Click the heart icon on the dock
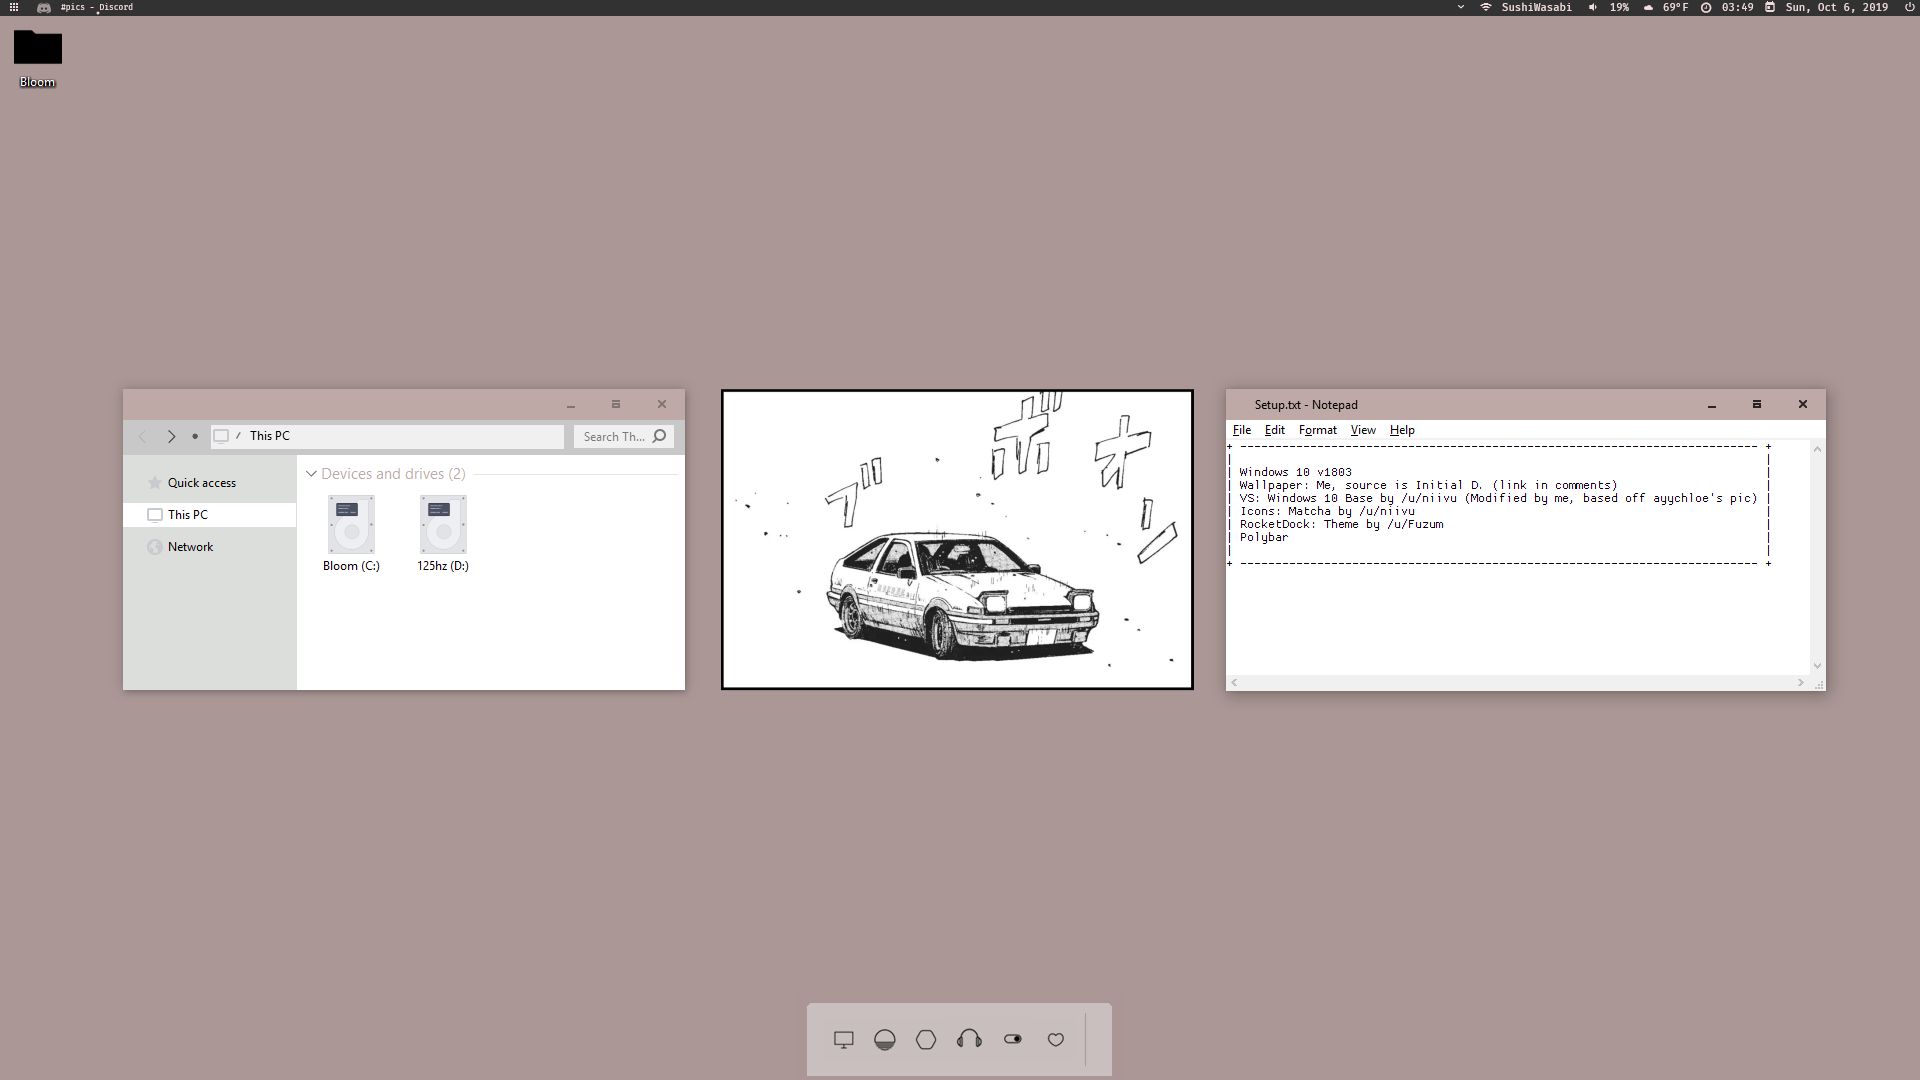 tap(1056, 1040)
